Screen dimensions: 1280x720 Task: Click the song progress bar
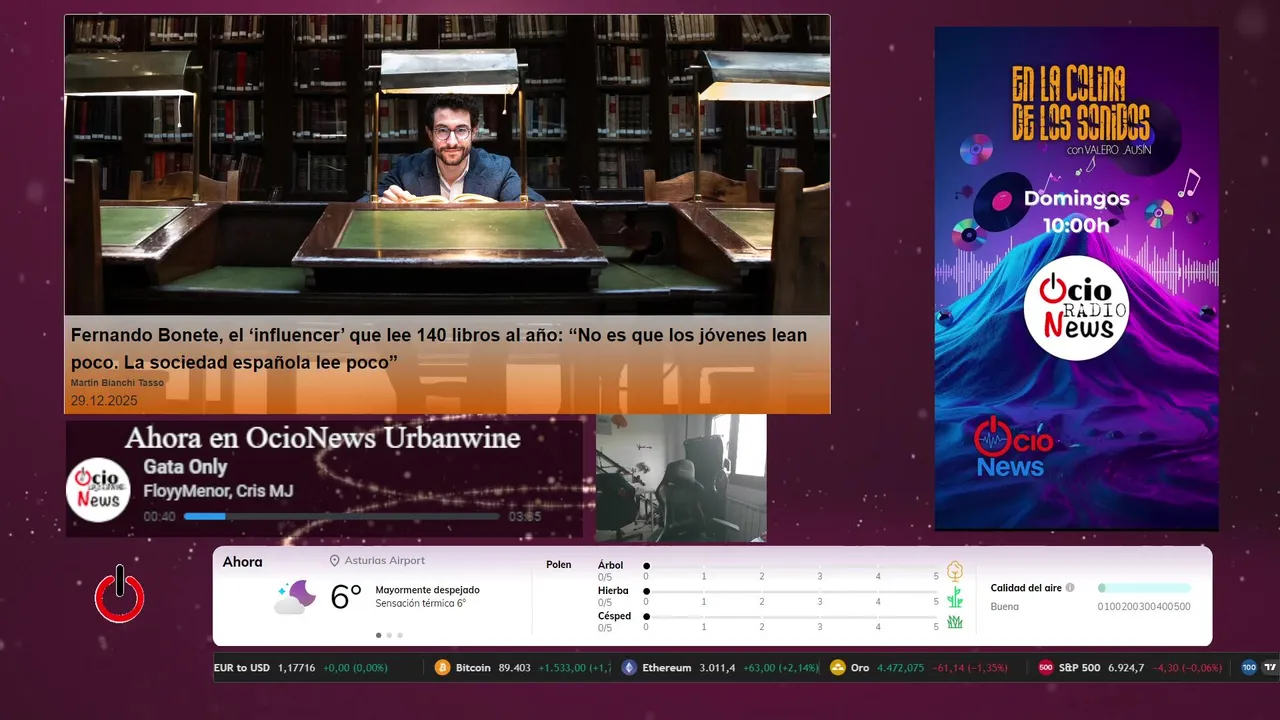(x=342, y=516)
